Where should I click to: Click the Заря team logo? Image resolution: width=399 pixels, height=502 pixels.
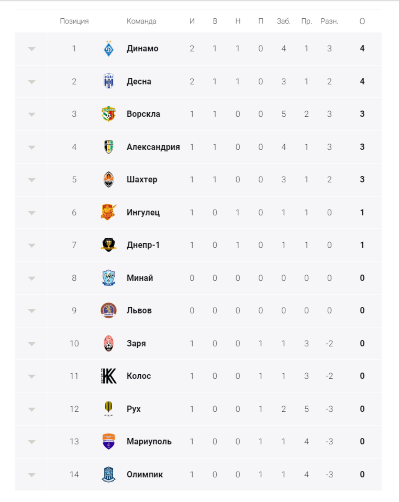click(x=109, y=343)
